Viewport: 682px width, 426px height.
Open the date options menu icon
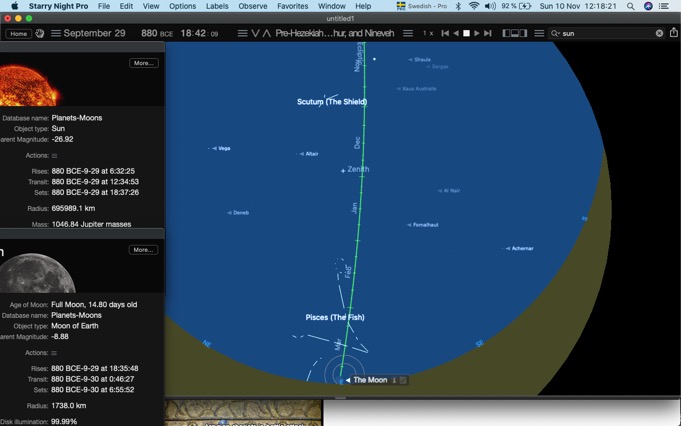(x=56, y=34)
